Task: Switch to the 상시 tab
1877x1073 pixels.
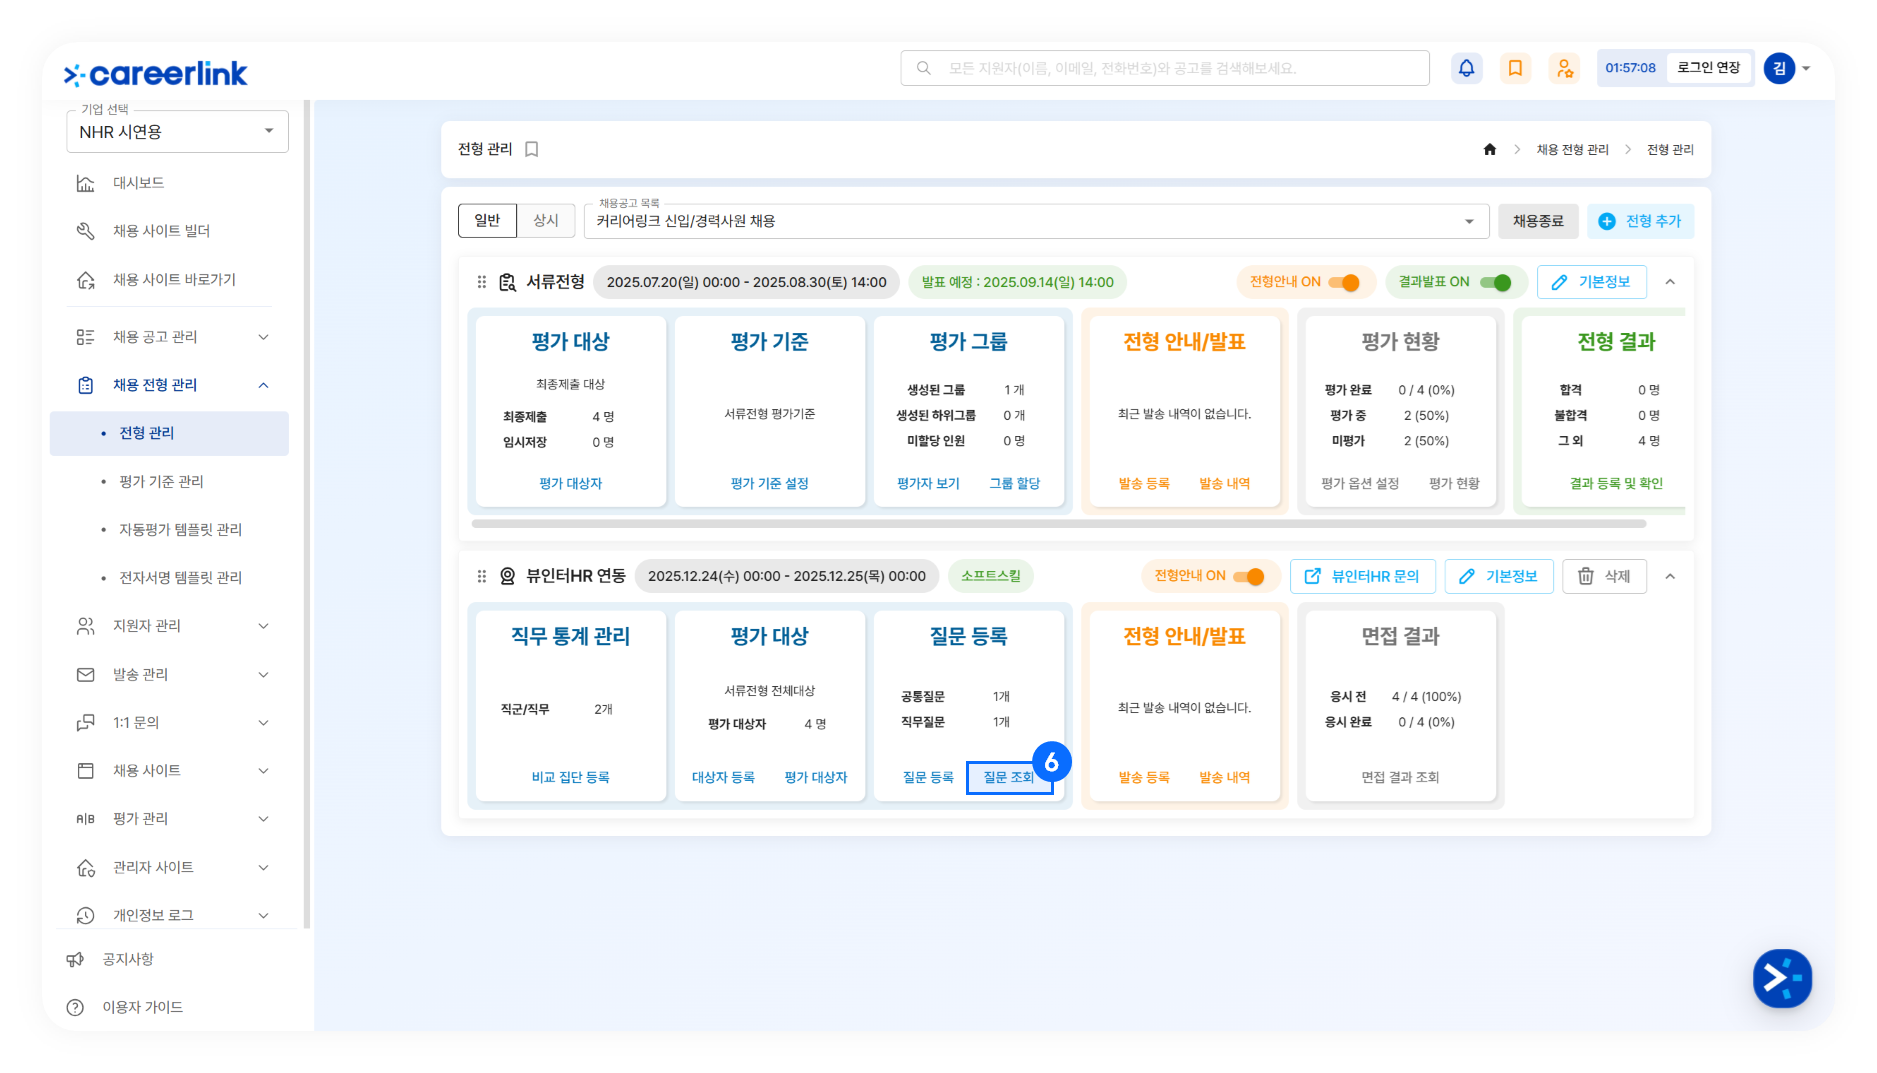Action: click(x=546, y=221)
